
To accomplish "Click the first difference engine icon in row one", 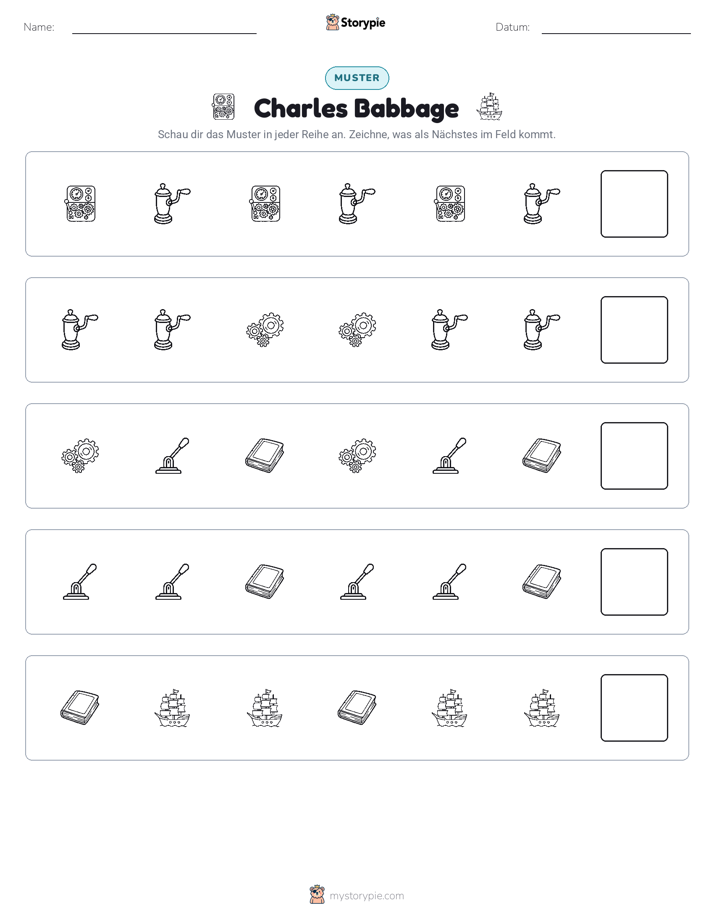I will click(x=80, y=204).
